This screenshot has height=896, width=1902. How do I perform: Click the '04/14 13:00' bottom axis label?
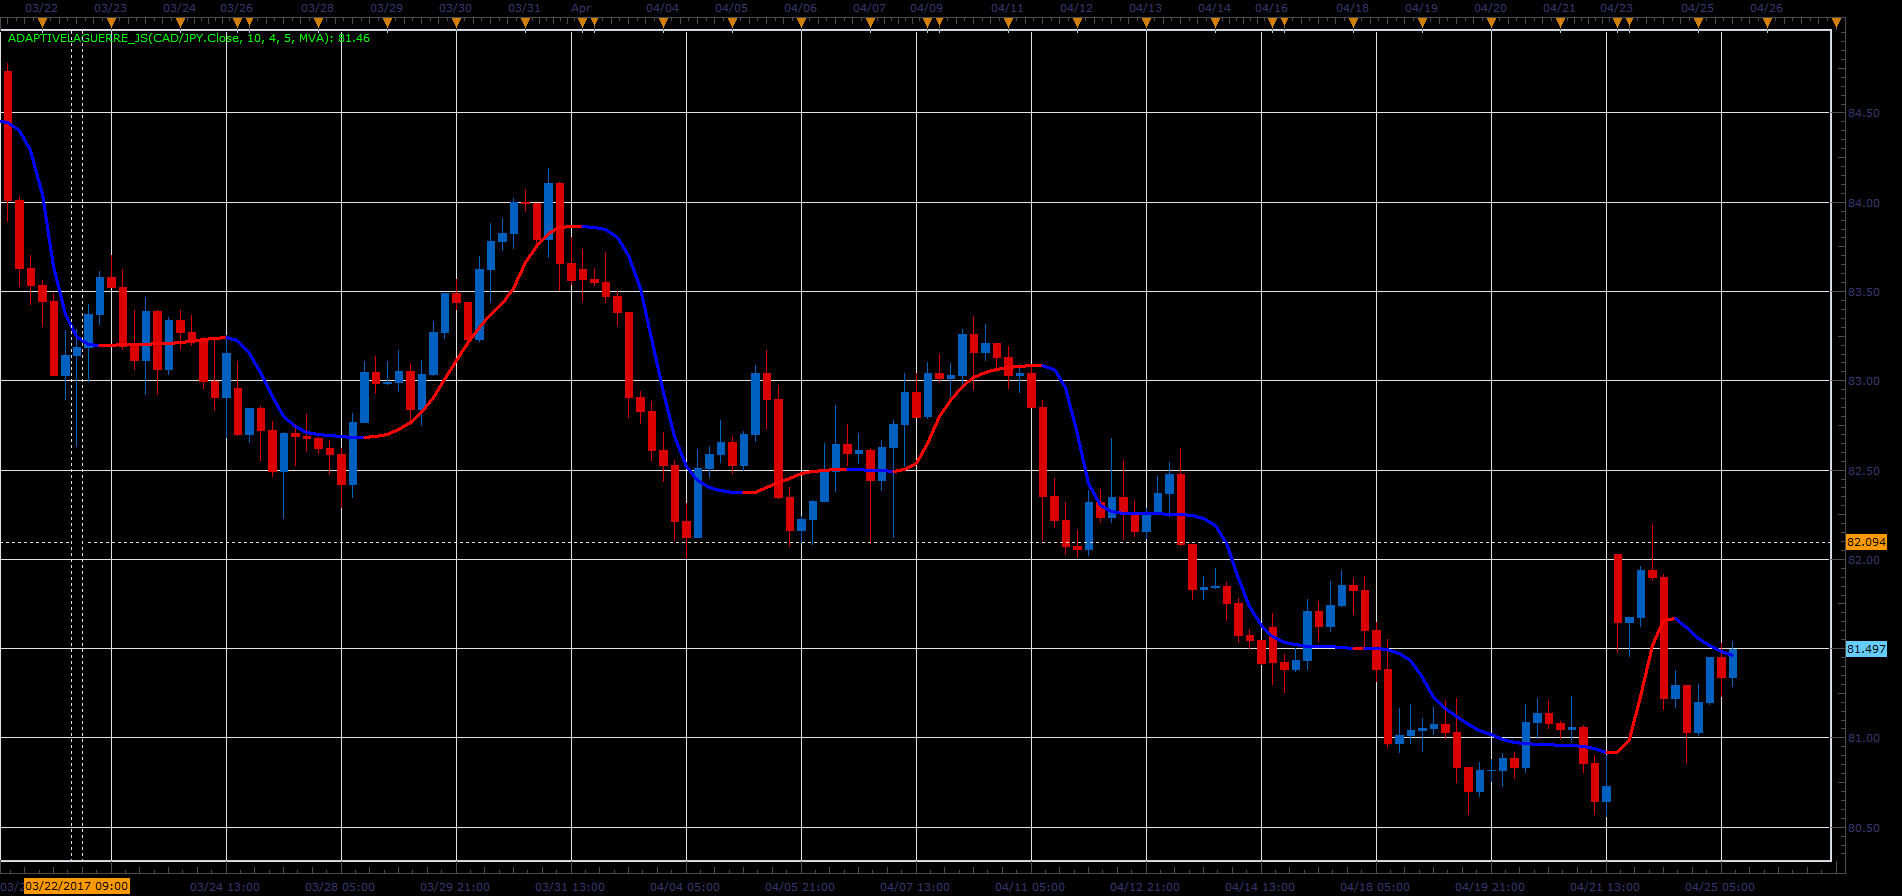click(x=1260, y=887)
